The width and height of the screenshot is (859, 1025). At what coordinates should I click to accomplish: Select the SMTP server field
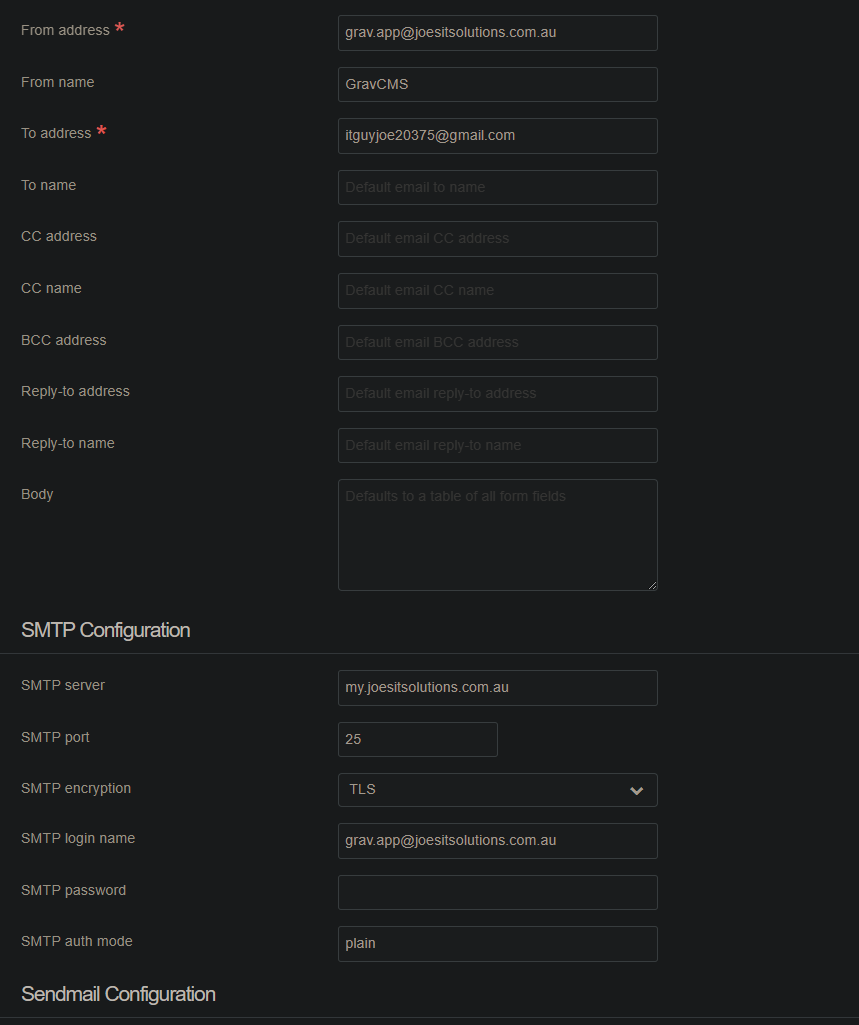(x=497, y=688)
